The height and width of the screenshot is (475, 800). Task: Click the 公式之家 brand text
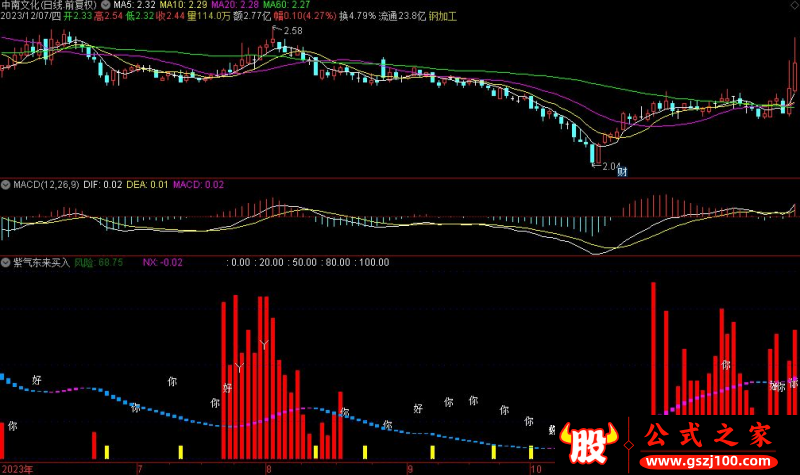708,435
